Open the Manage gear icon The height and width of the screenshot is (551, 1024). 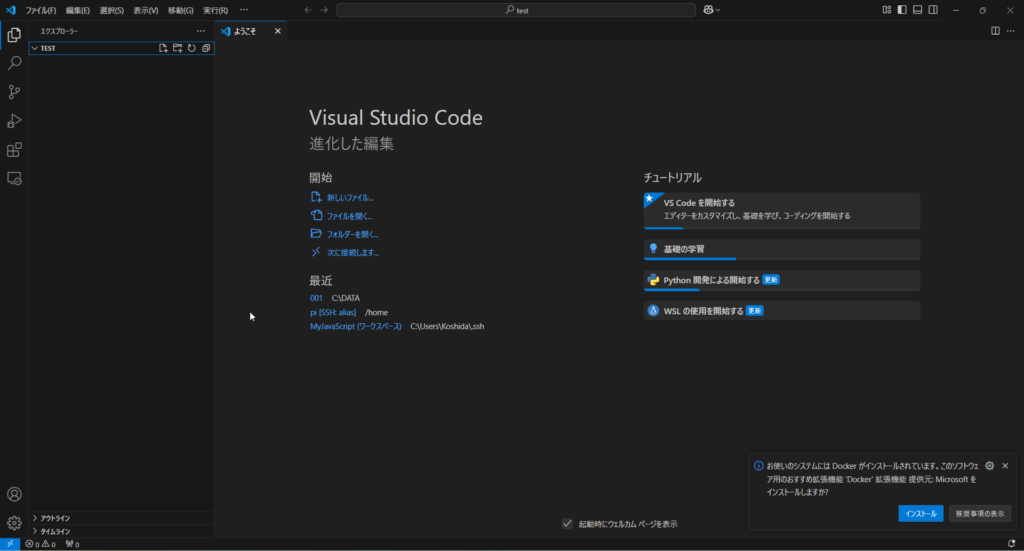pos(14,523)
